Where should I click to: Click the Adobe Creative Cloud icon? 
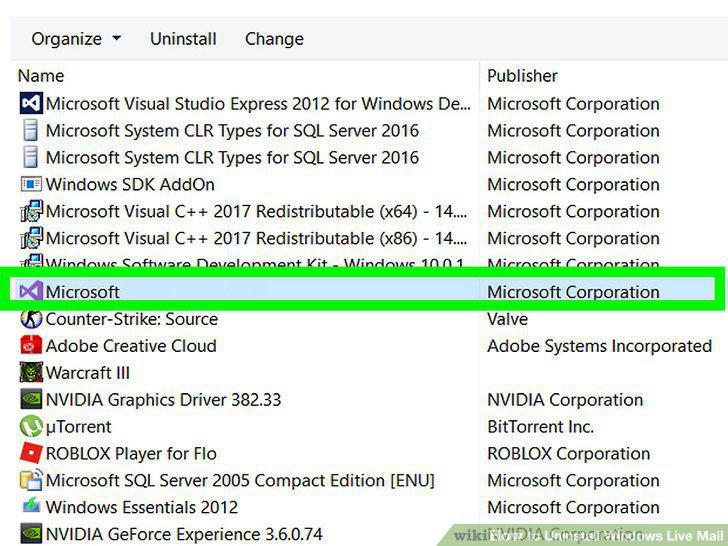click(x=31, y=345)
